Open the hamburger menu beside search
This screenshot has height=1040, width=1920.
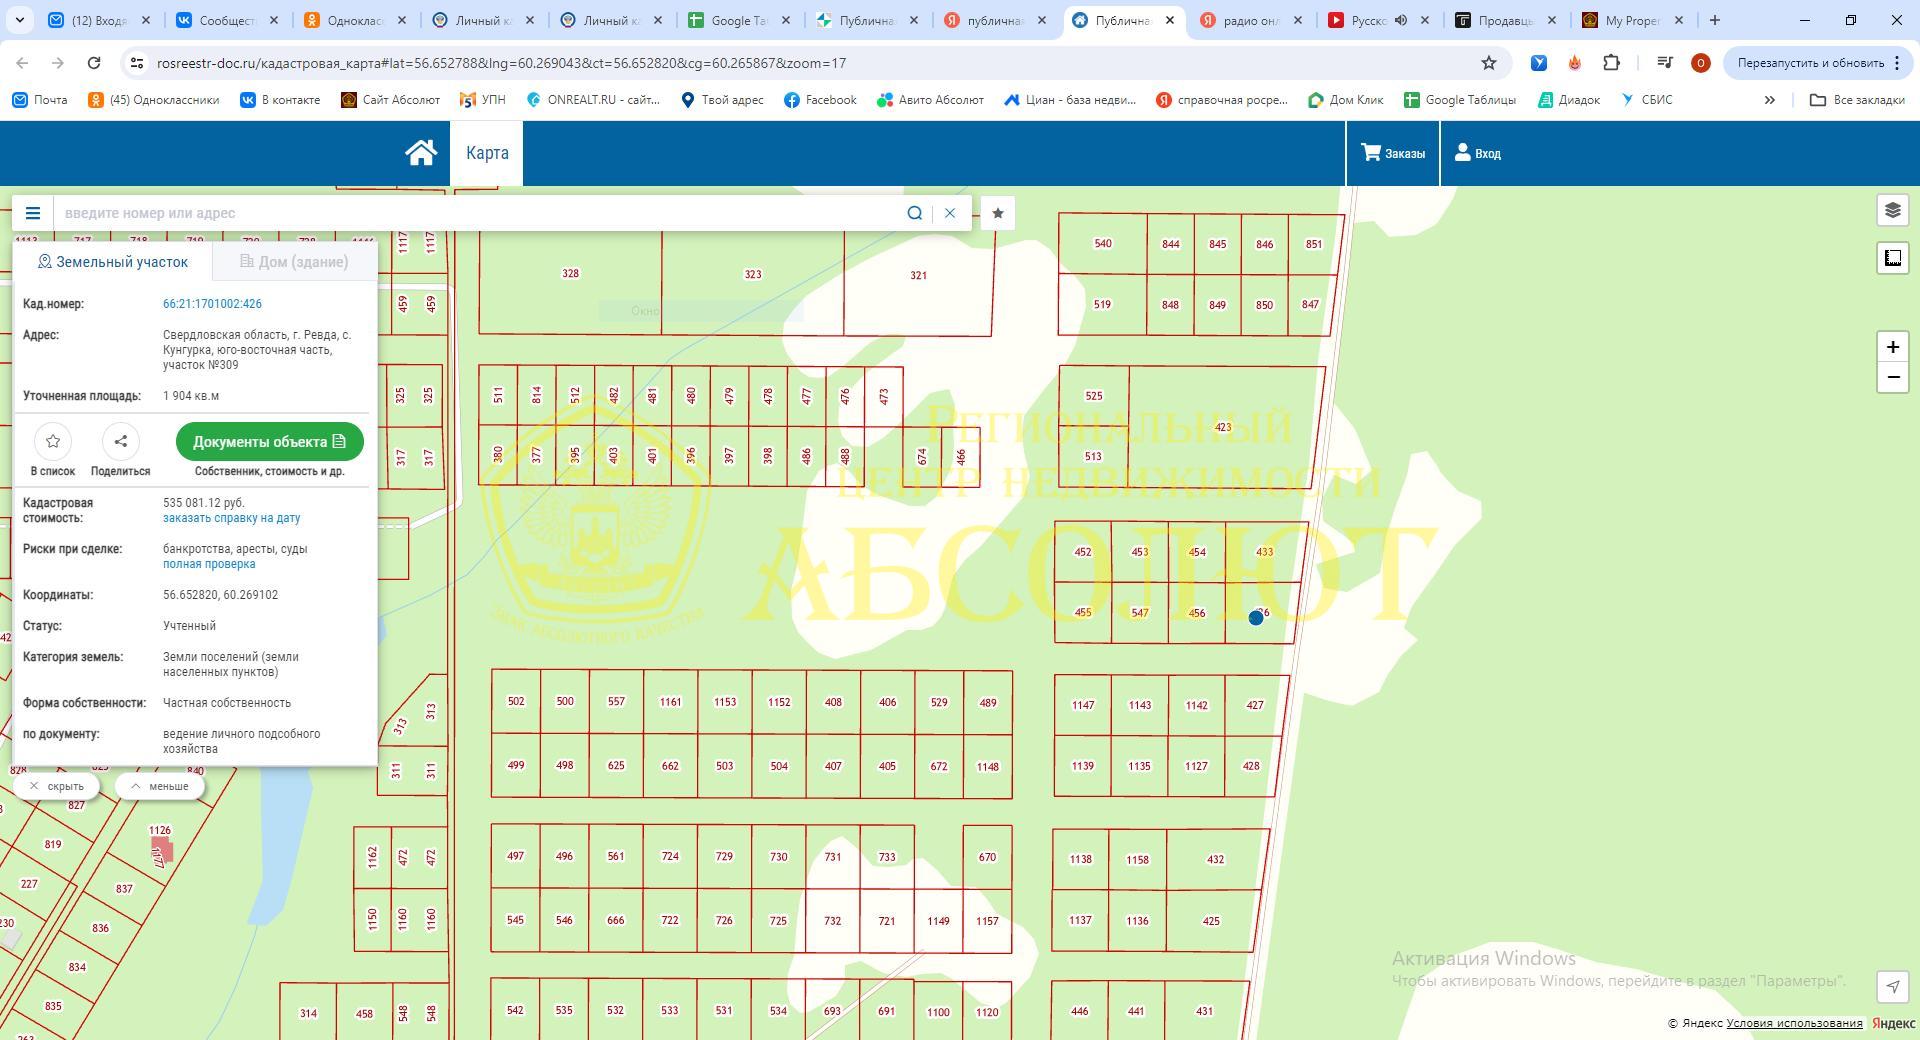tap(33, 213)
